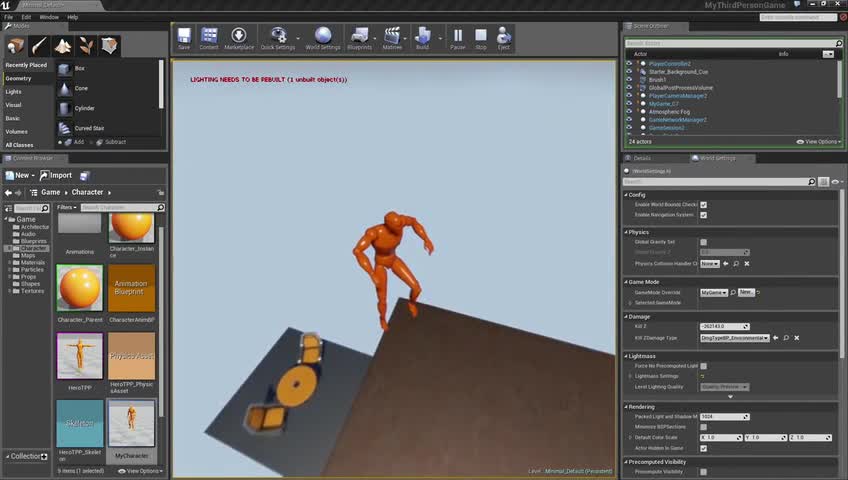Viewport: 848px width, 480px height.
Task: Select Geometry Editing mode icon
Action: tap(109, 46)
